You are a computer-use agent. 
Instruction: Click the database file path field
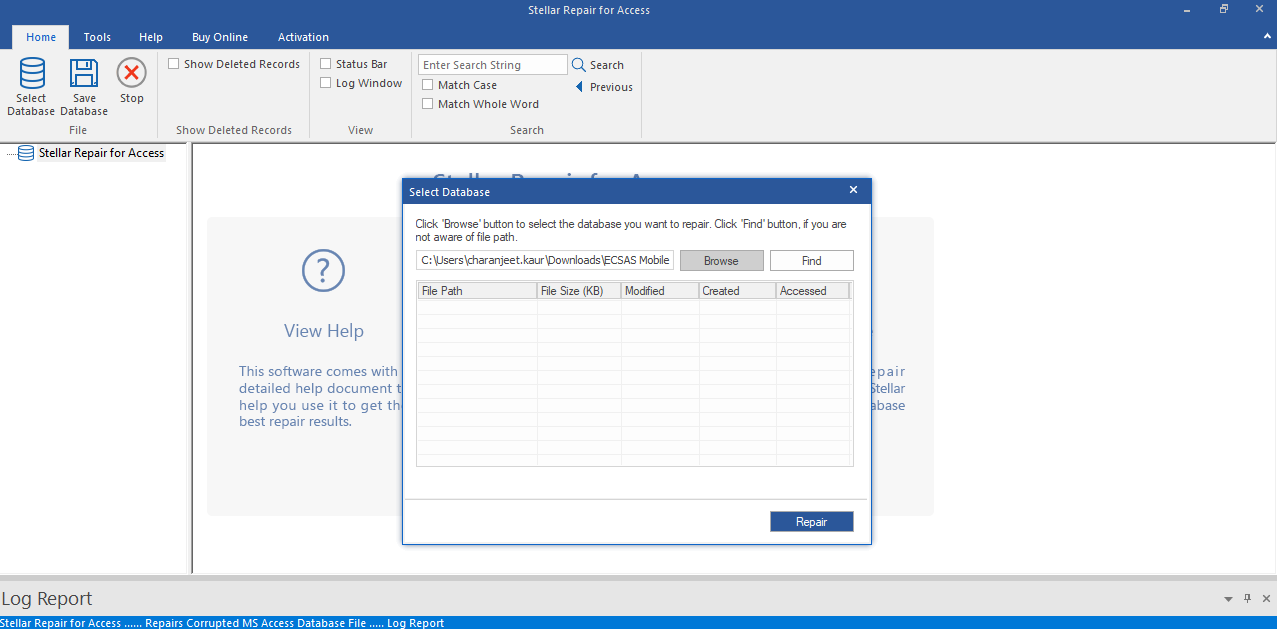(x=545, y=261)
